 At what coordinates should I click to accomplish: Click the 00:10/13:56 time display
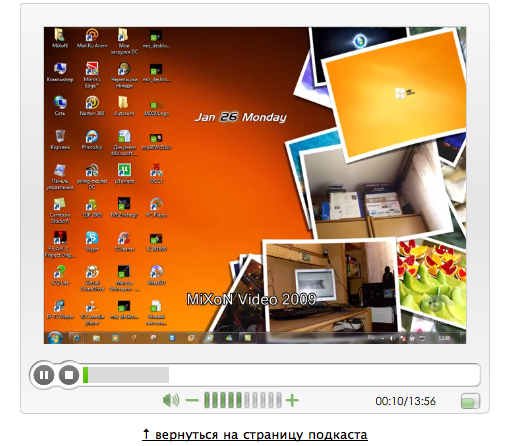coord(405,401)
